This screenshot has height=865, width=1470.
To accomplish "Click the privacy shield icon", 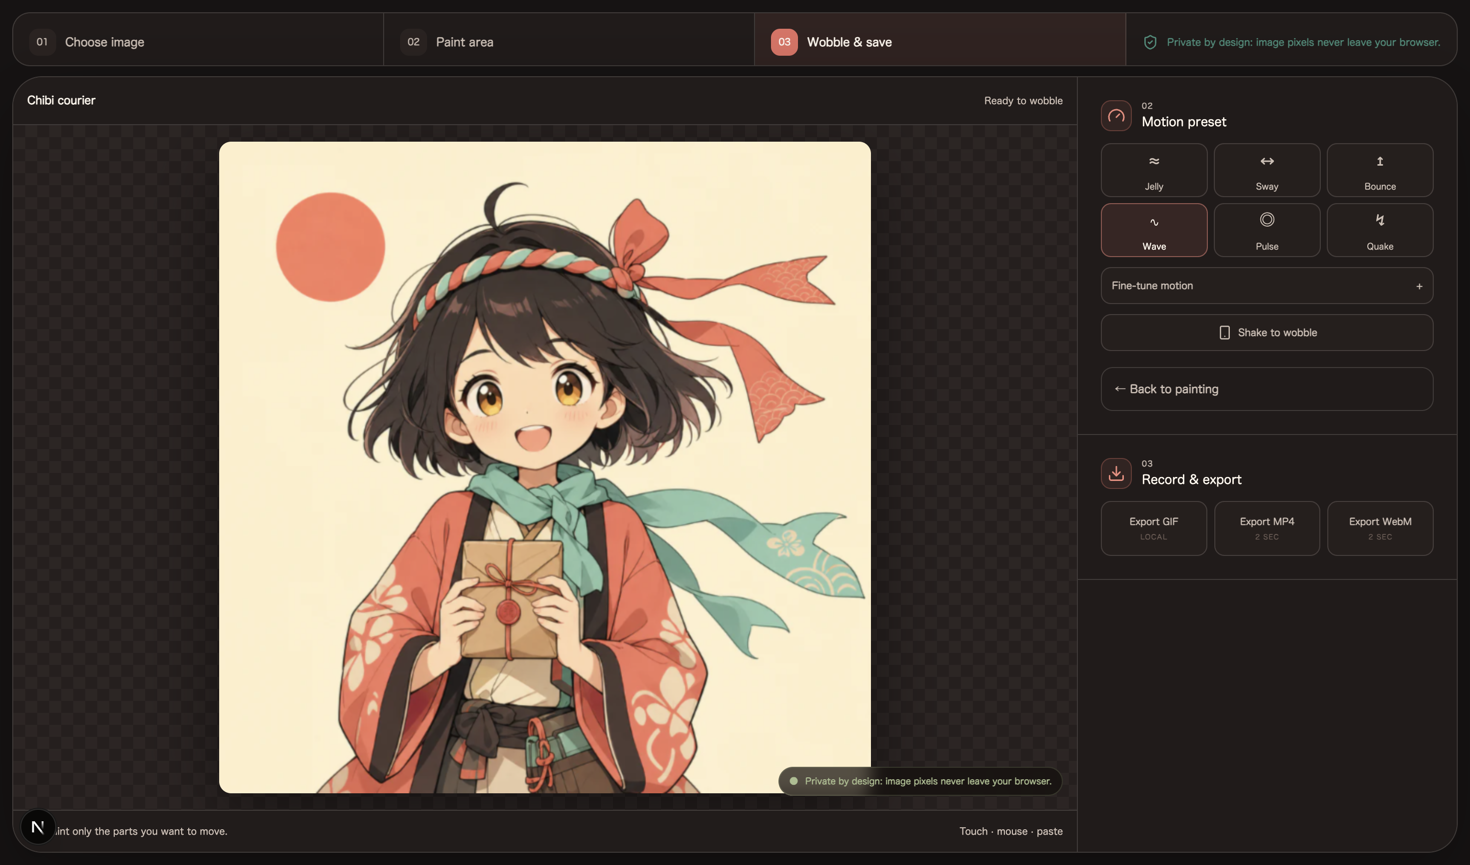I will pos(1150,42).
